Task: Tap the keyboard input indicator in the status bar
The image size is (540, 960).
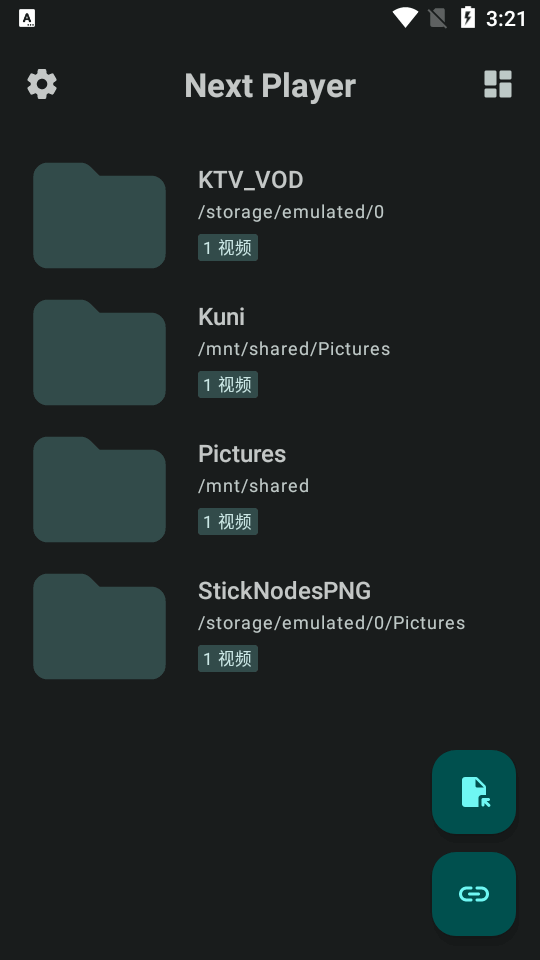Action: tap(27, 18)
